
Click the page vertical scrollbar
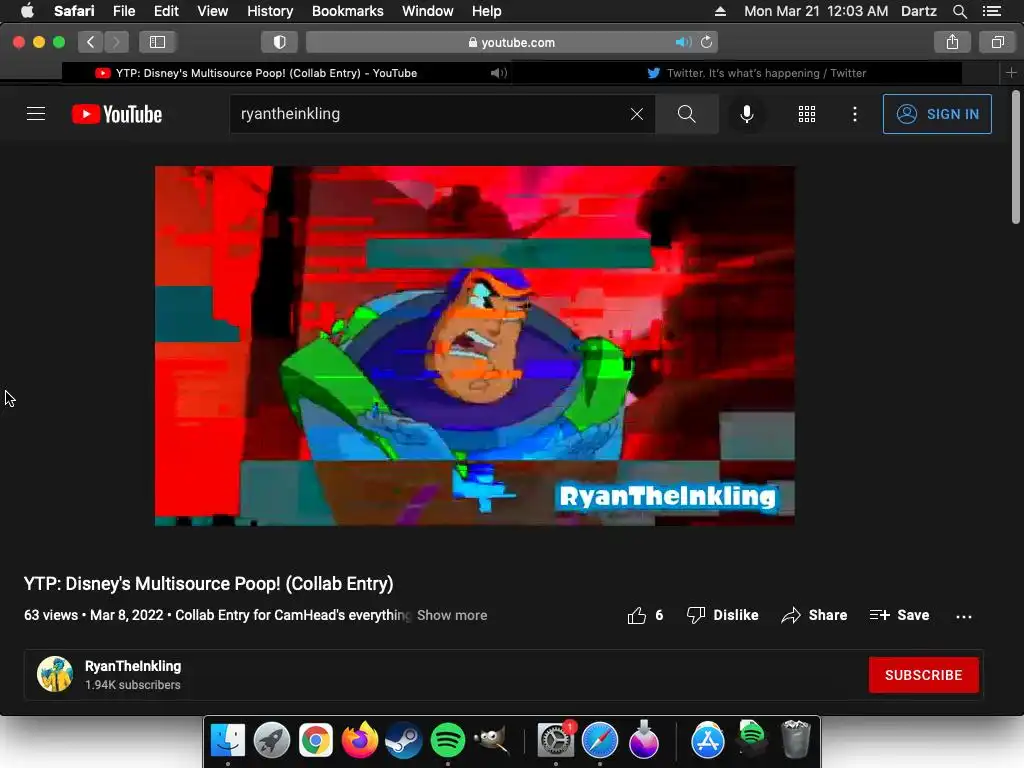1016,157
